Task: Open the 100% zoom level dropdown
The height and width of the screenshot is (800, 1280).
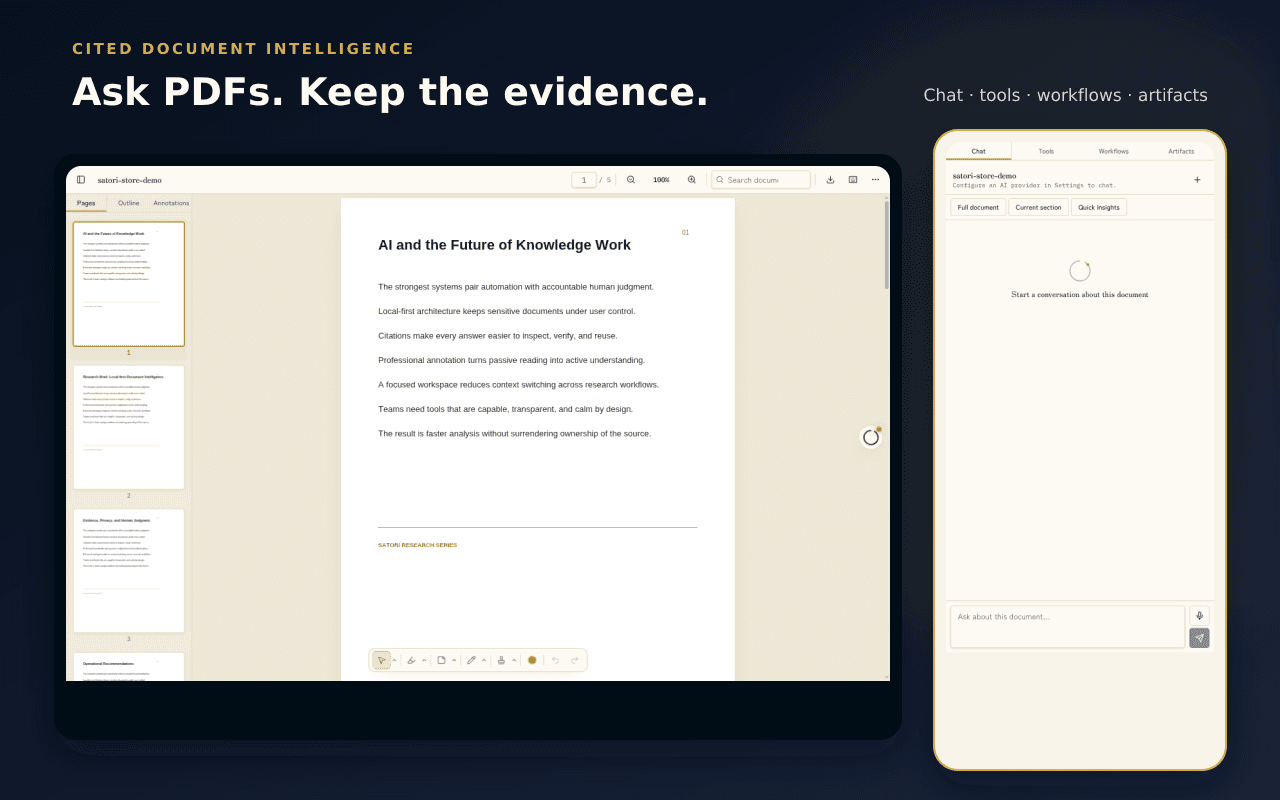Action: point(661,180)
